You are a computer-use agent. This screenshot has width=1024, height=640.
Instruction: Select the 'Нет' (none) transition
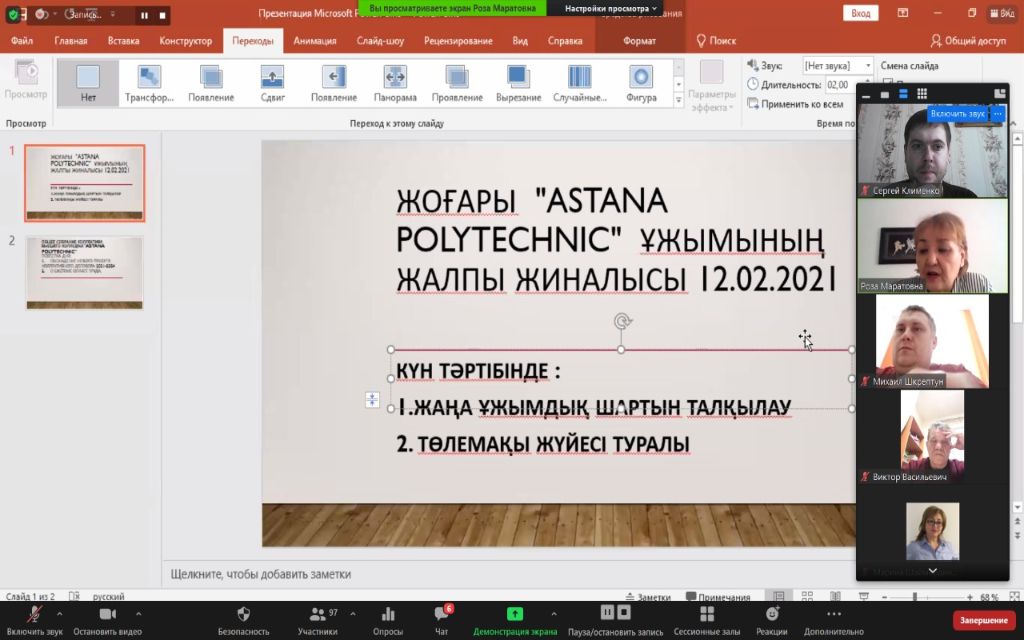coord(88,83)
